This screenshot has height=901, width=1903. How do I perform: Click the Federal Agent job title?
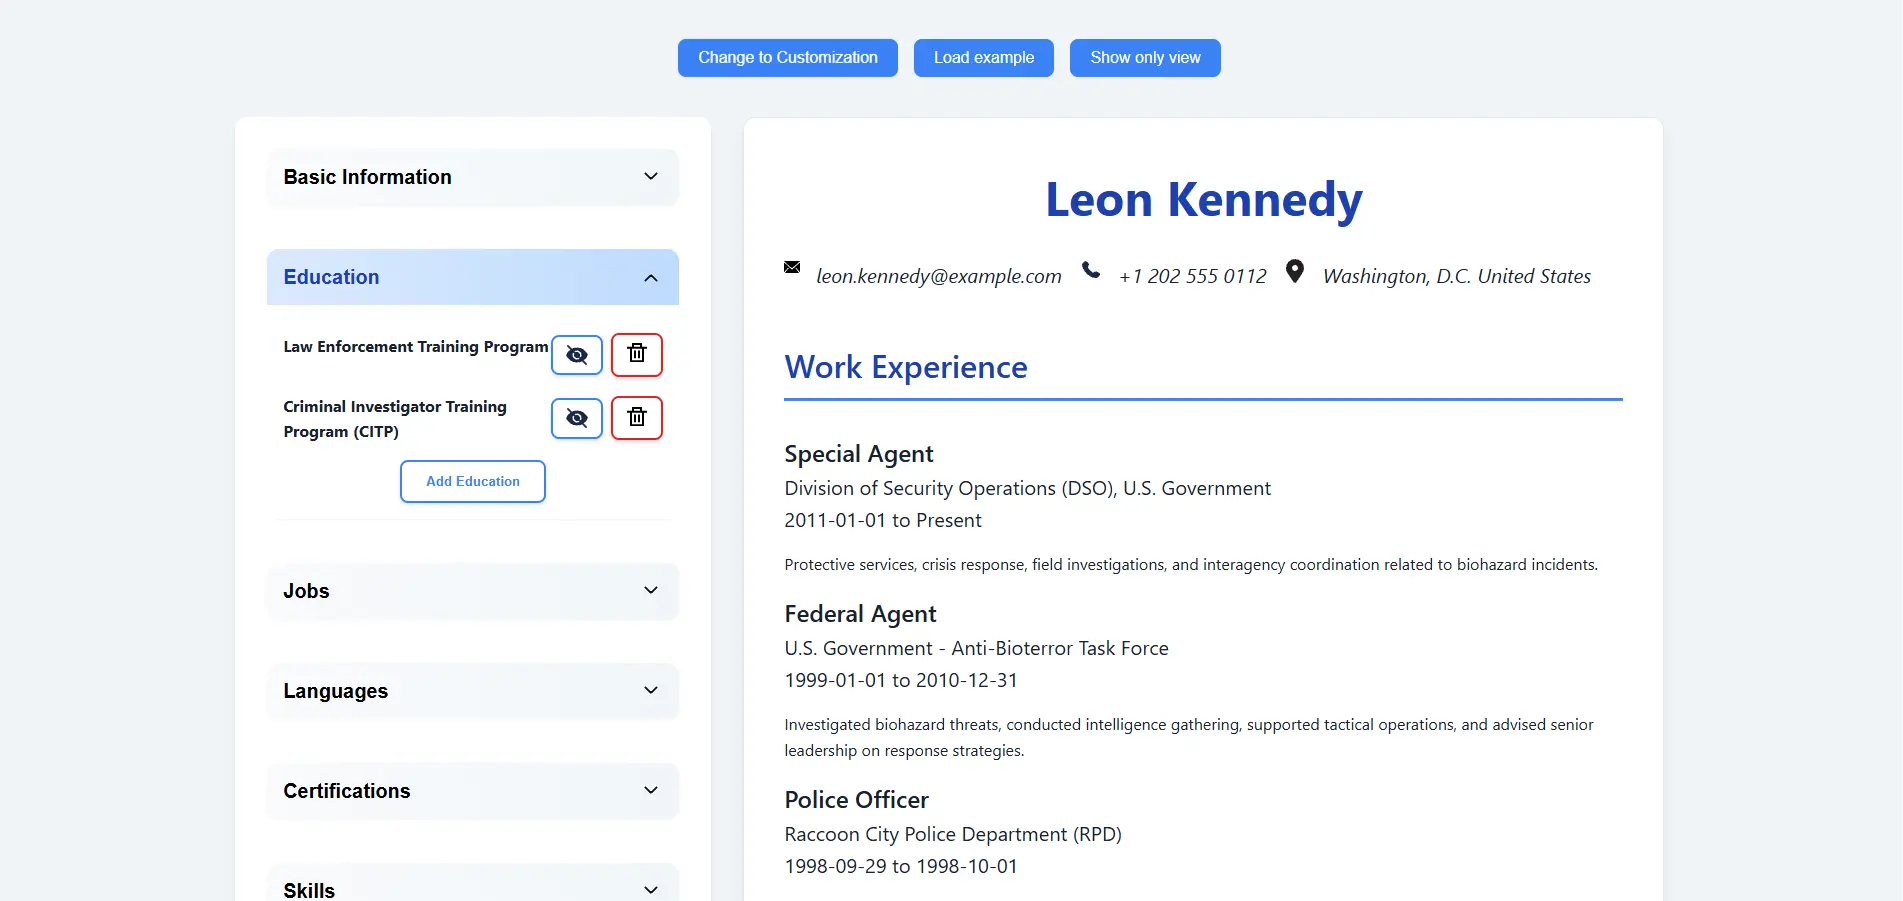point(861,614)
